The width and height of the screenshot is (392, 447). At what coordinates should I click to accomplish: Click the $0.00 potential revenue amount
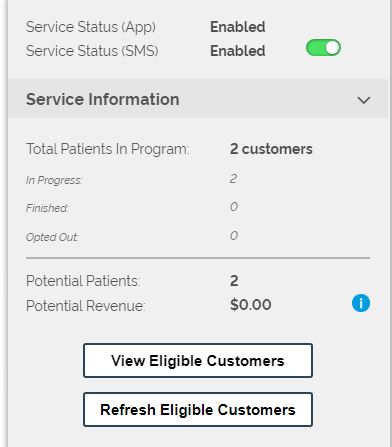tap(251, 305)
